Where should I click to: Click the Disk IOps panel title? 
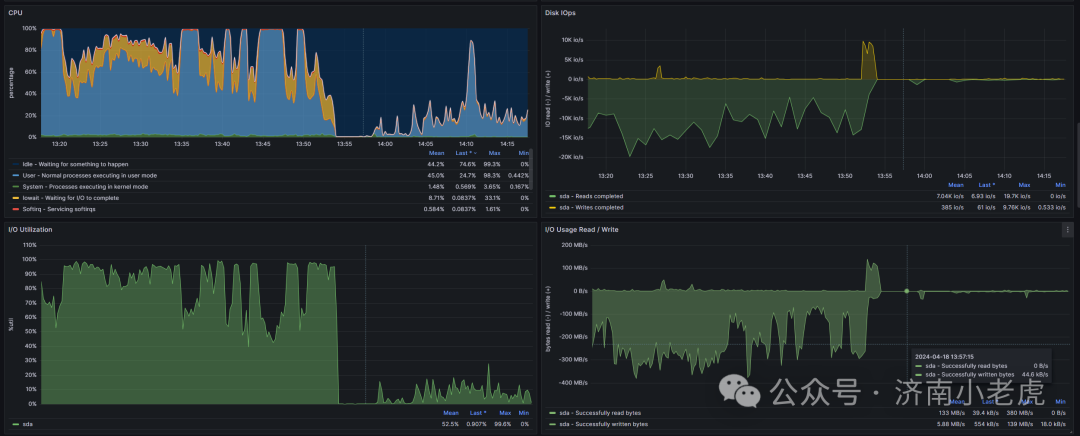[x=560, y=12]
